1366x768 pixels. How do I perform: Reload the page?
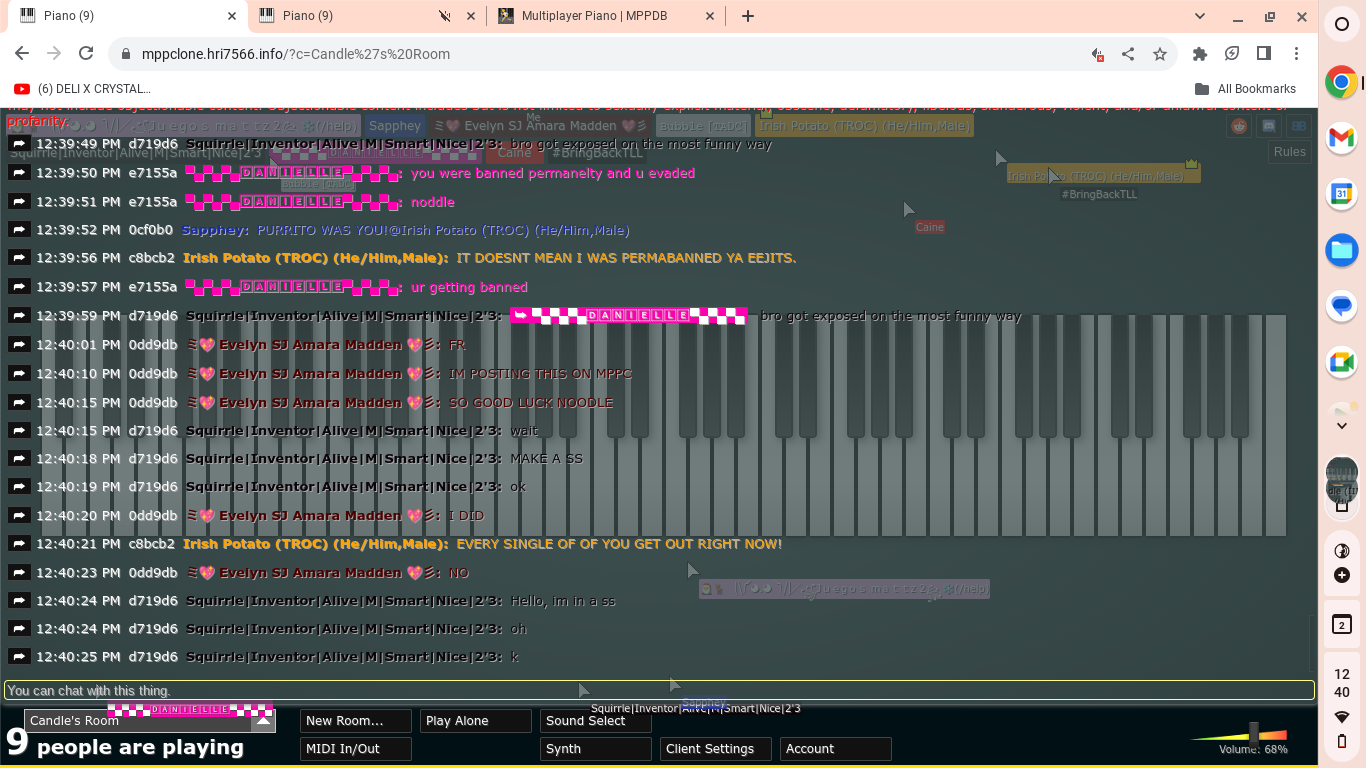86,54
